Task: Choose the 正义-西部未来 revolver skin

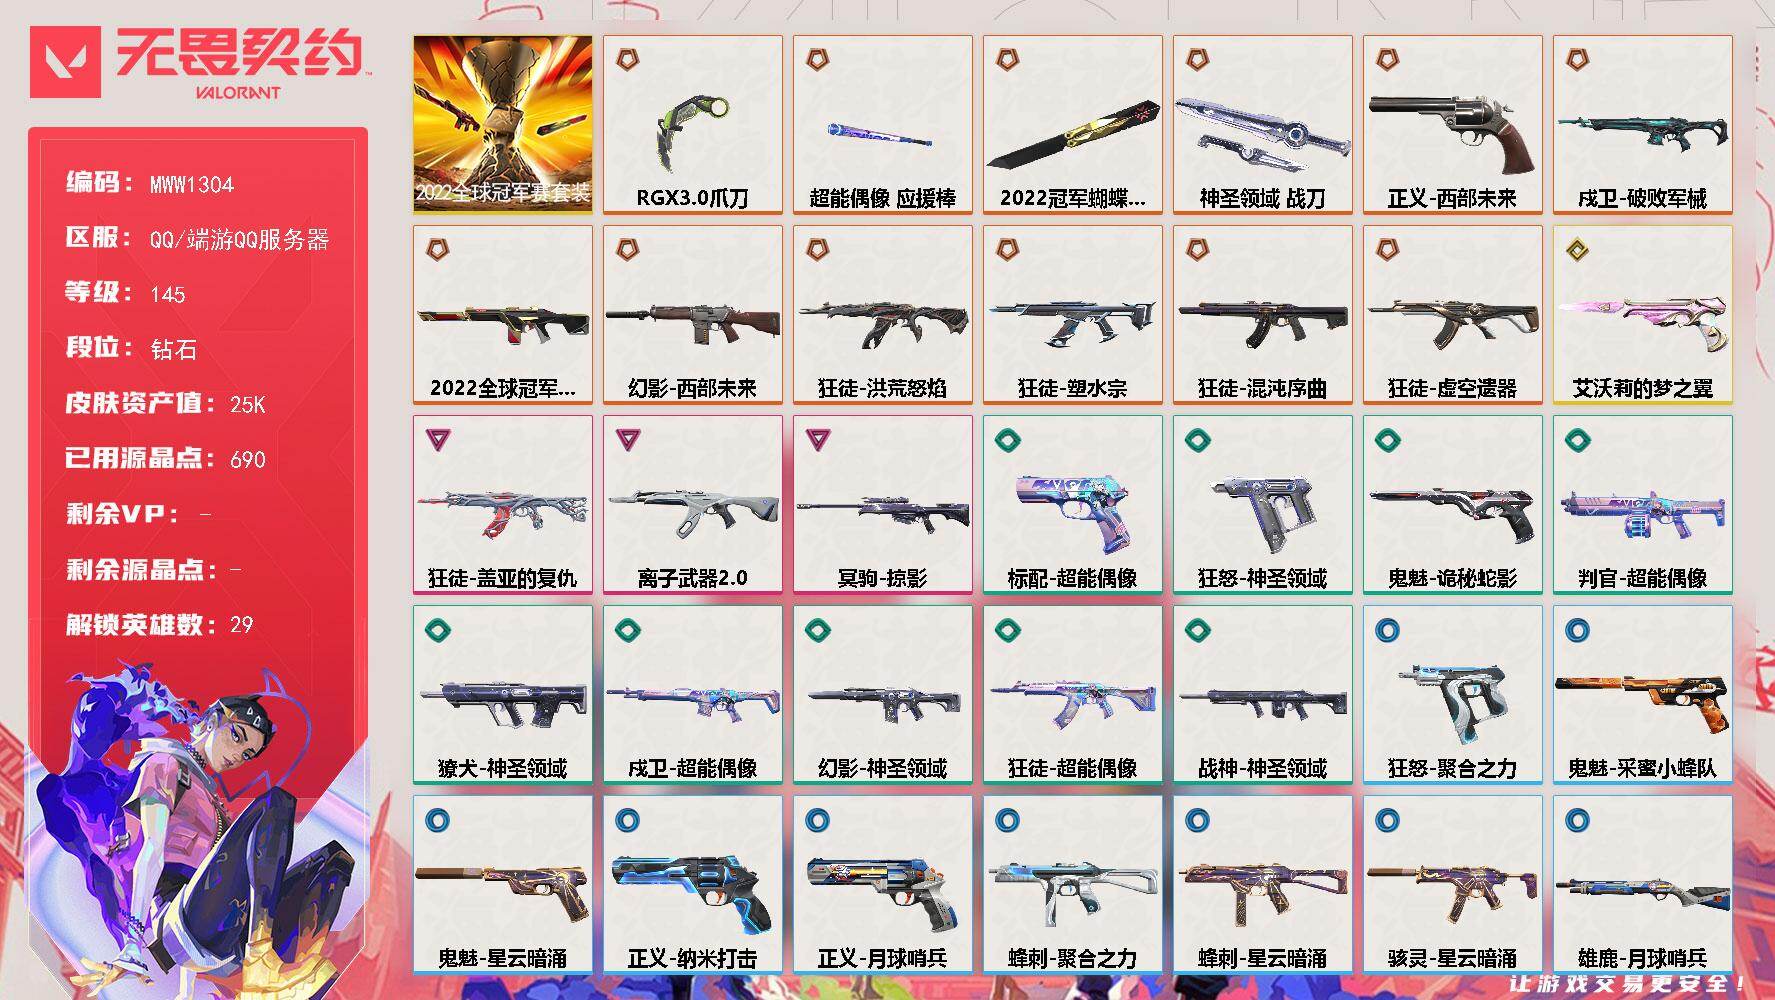Action: point(1452,125)
